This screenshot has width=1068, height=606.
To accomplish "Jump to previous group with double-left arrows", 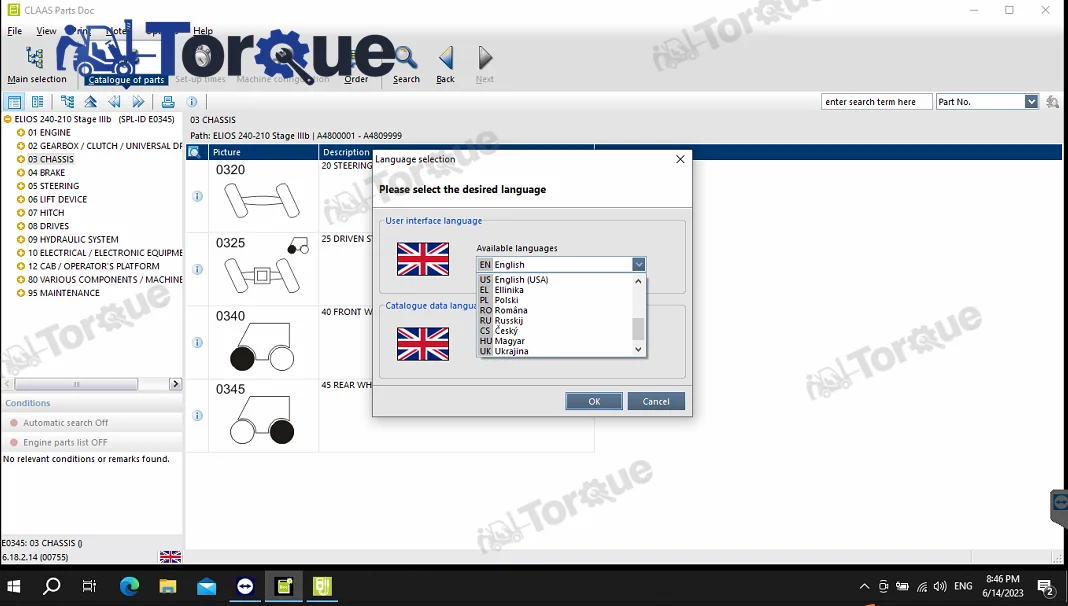I will tap(114, 102).
